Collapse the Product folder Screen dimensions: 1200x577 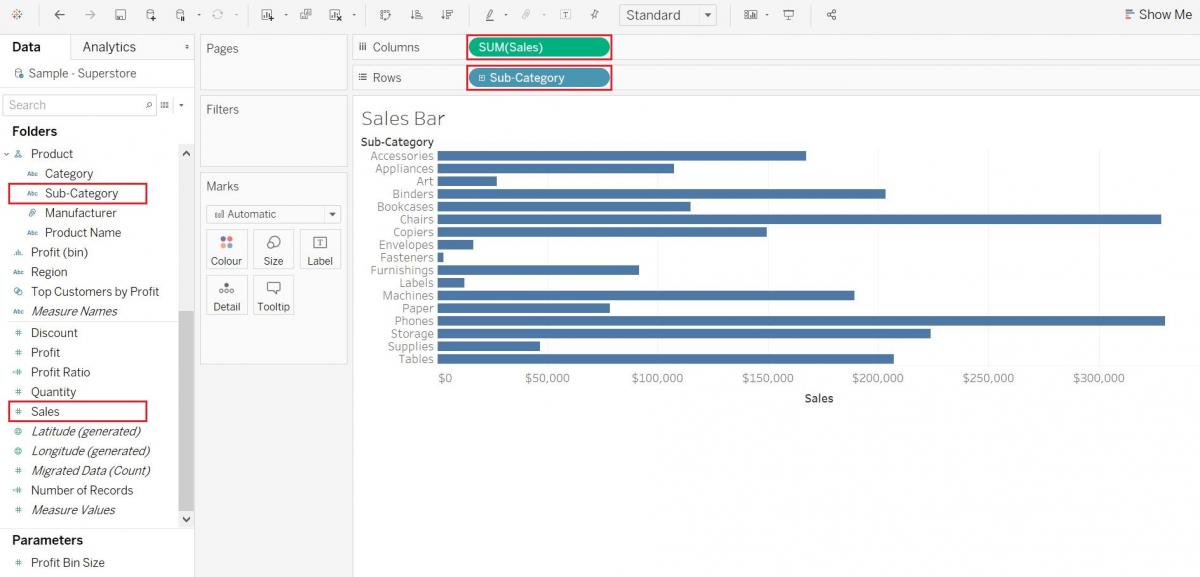coord(6,154)
